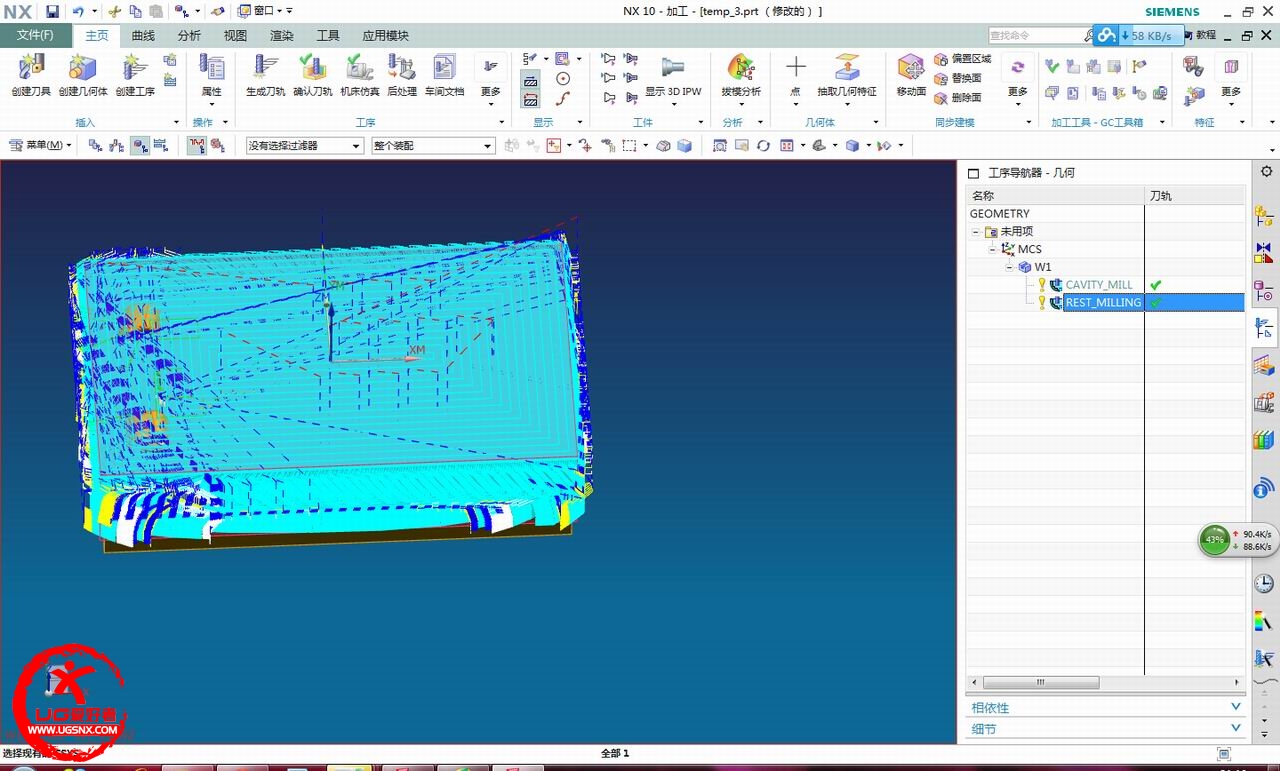Viewport: 1280px width, 771px height.
Task: Click the 偏置区域 offset region tool
Action: click(x=962, y=59)
